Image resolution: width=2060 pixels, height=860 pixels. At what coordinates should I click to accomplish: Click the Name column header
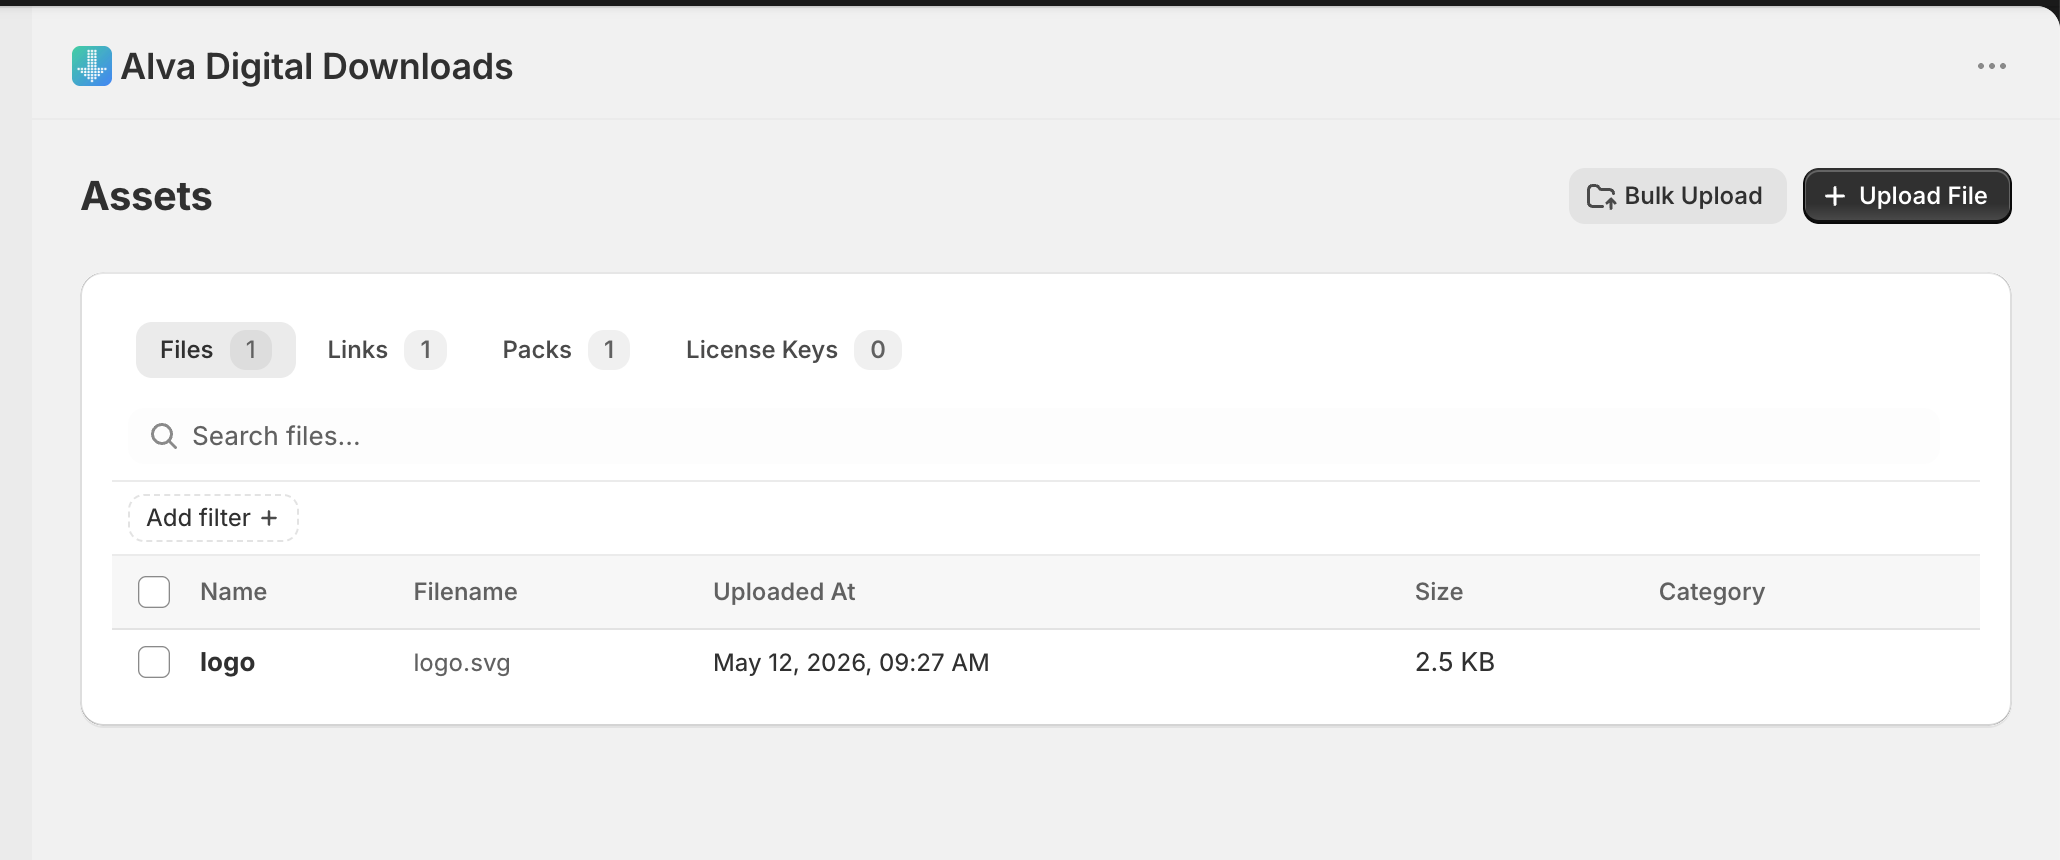[x=233, y=592]
